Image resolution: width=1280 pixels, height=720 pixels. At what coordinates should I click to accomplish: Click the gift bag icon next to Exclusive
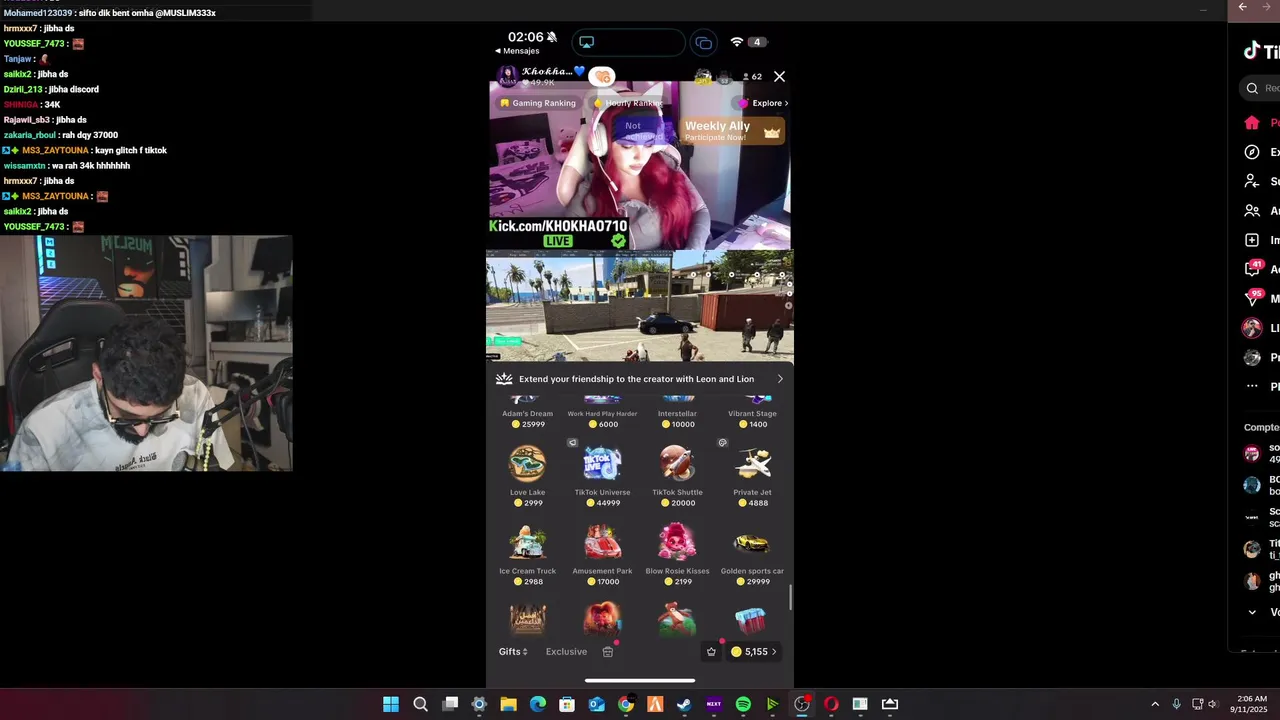[x=608, y=652]
